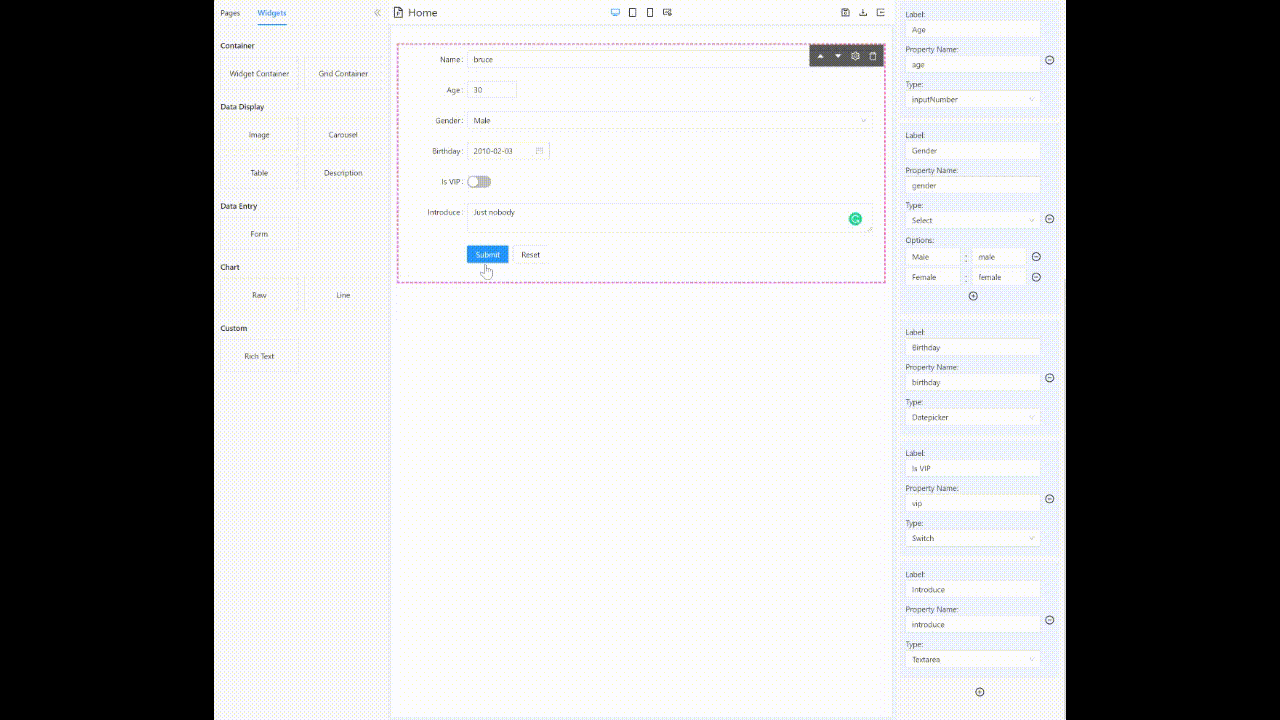Move the form widget down

click(838, 56)
